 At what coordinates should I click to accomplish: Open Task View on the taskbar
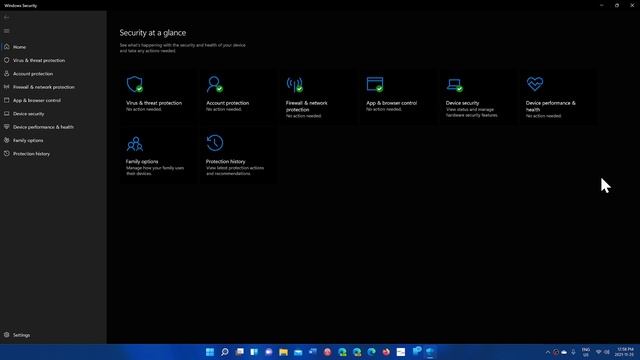pos(240,352)
